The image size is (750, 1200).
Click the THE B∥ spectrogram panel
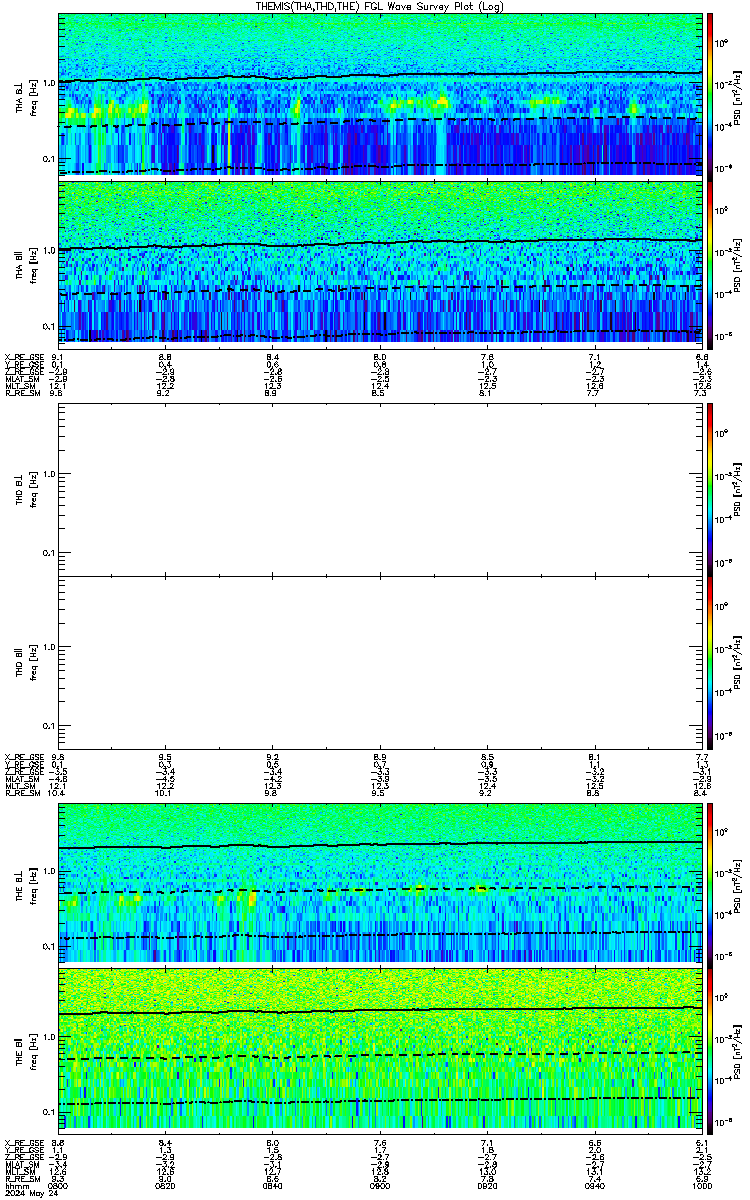tap(380, 1050)
